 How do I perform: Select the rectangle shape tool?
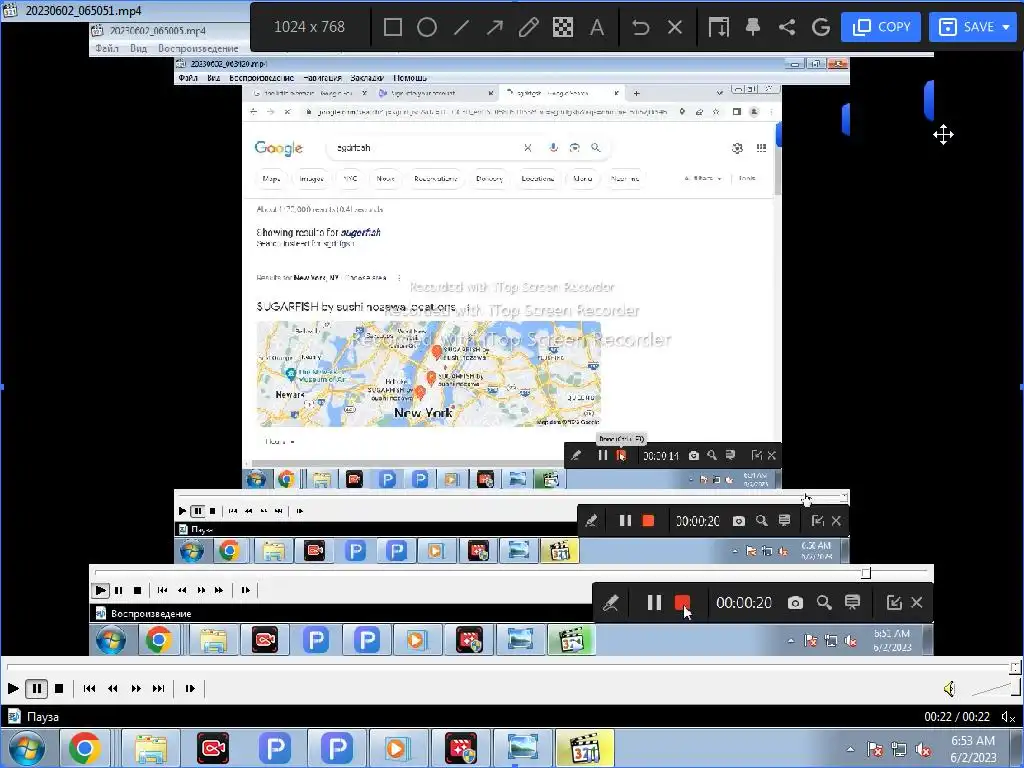coord(392,27)
